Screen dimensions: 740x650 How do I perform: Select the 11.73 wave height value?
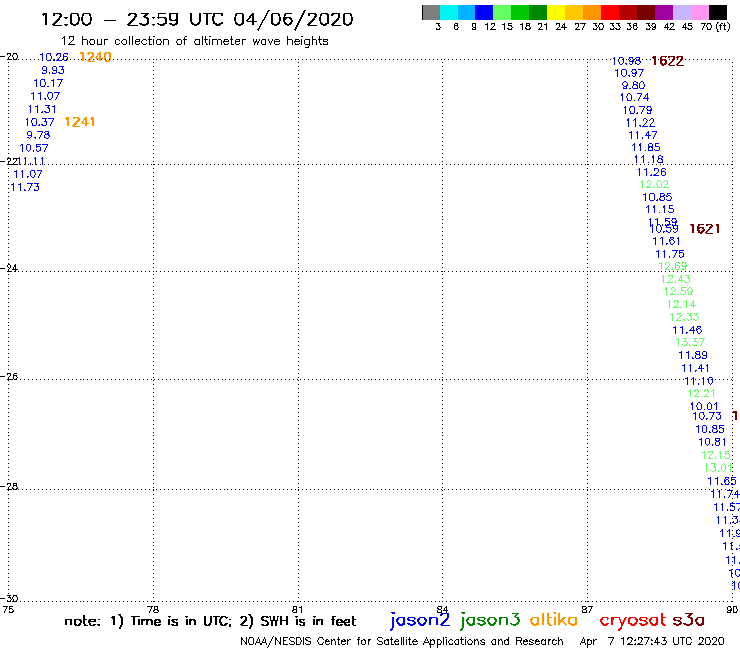[x=25, y=187]
